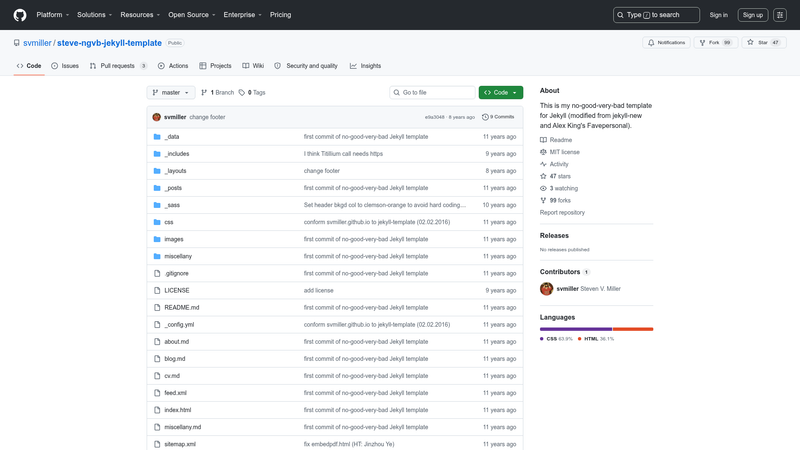The height and width of the screenshot is (450, 800).
Task: Open the GitHub logo homepage
Action: [20, 15]
